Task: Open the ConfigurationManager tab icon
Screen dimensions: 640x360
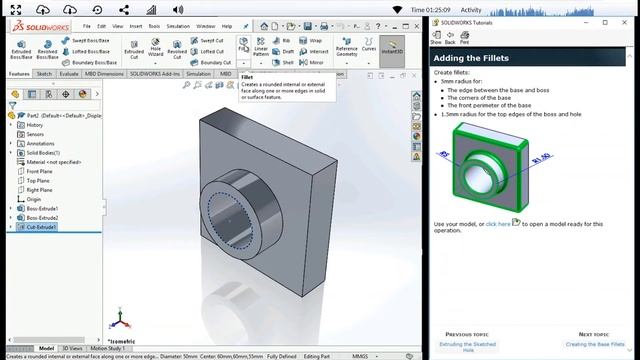Action: 49,94
